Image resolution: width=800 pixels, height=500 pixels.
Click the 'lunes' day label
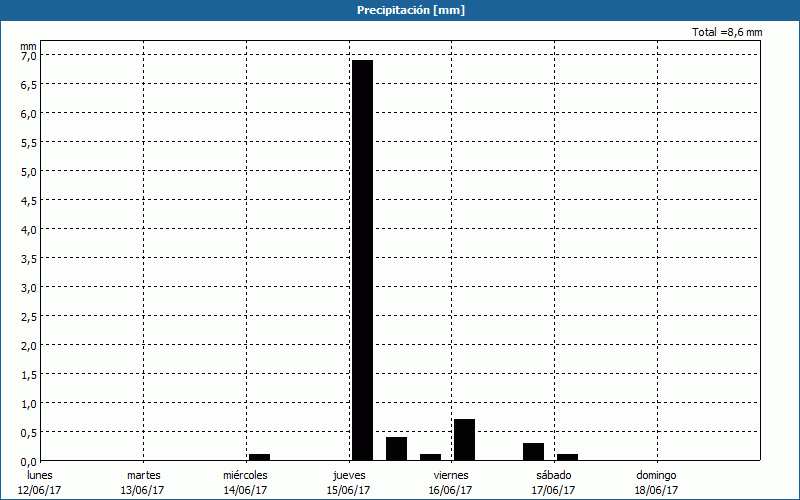(40, 475)
